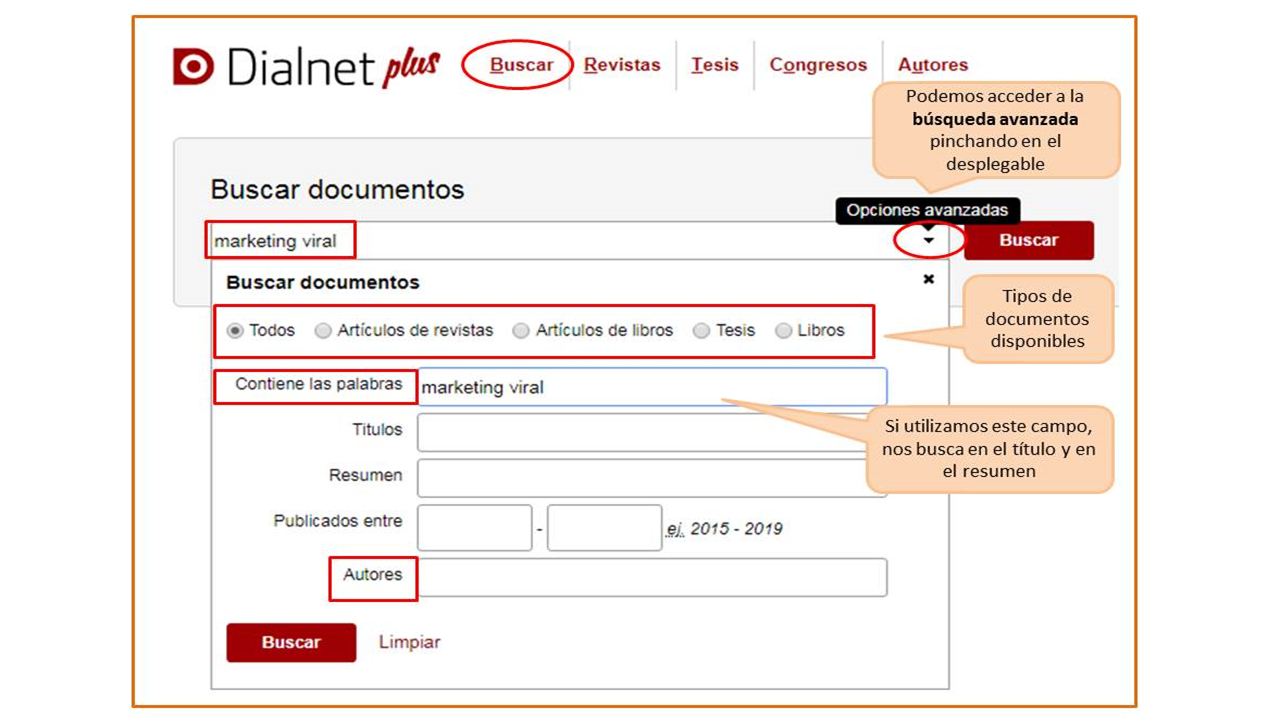Select the Tesis radio button
1280x720 pixels.
pyautogui.click(x=701, y=331)
